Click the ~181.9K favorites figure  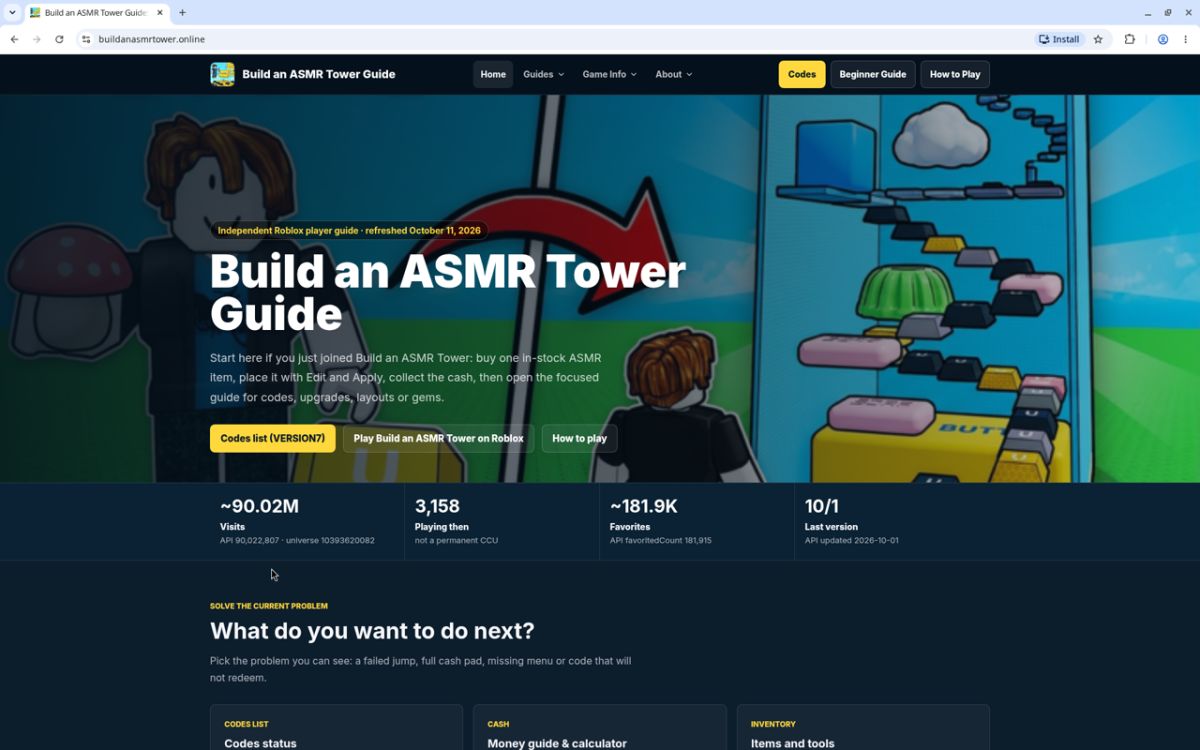pyautogui.click(x=644, y=507)
